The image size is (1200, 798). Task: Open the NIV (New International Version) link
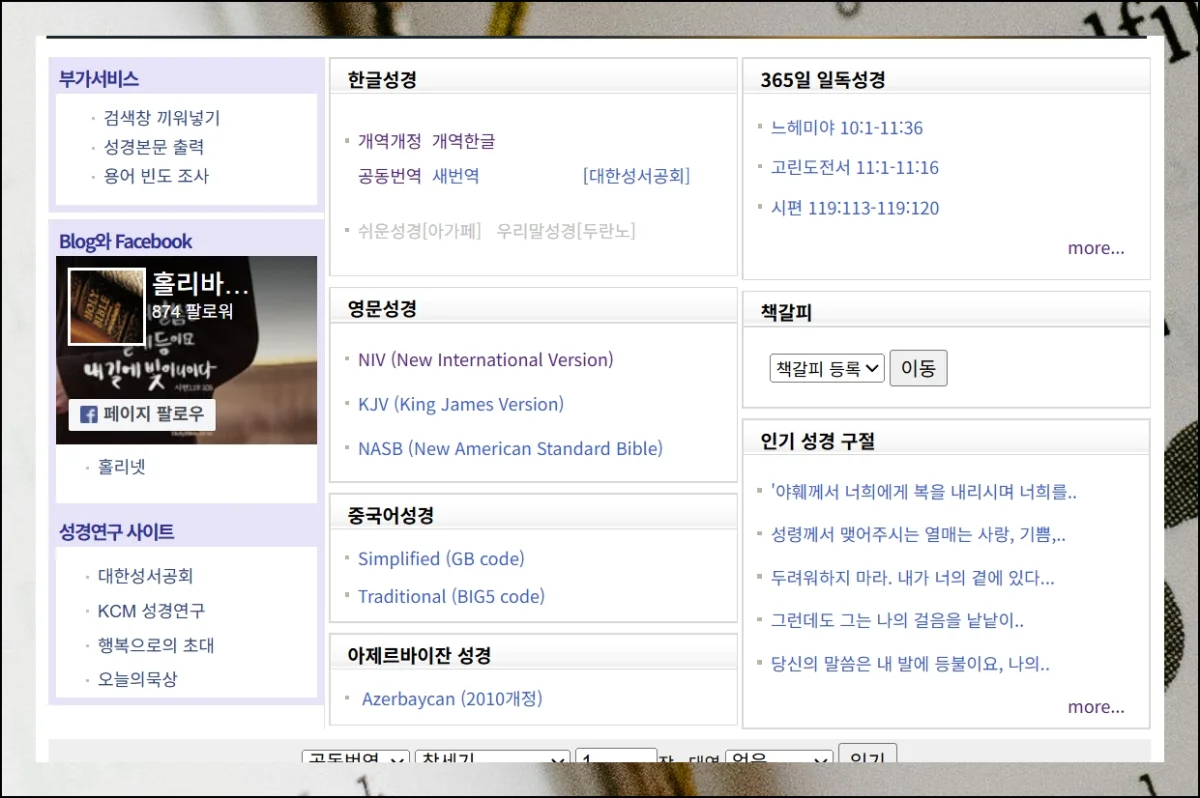485,360
